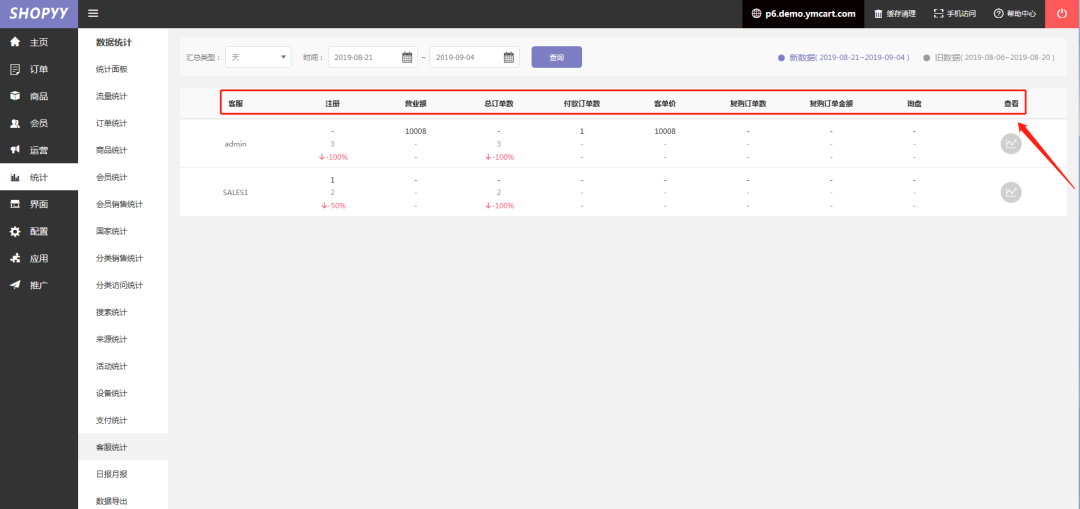The width and height of the screenshot is (1080, 509).
Task: Open the 汇总类型 dropdown showing 天
Action: (x=258, y=57)
